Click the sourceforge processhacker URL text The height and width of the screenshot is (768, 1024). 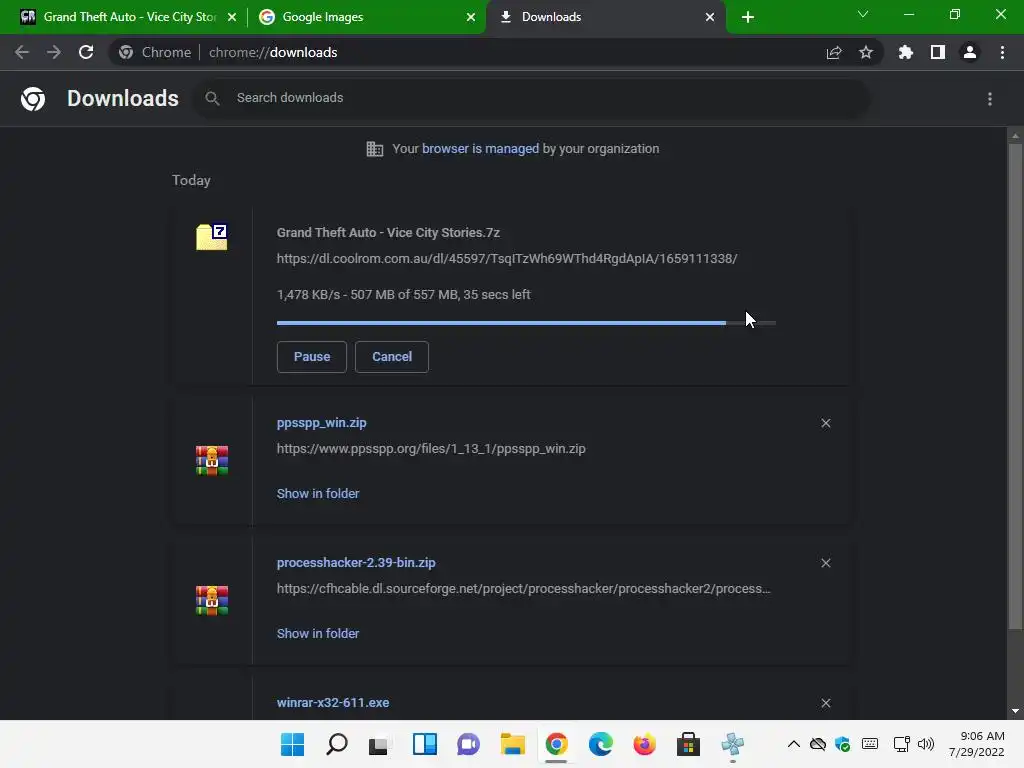point(524,588)
